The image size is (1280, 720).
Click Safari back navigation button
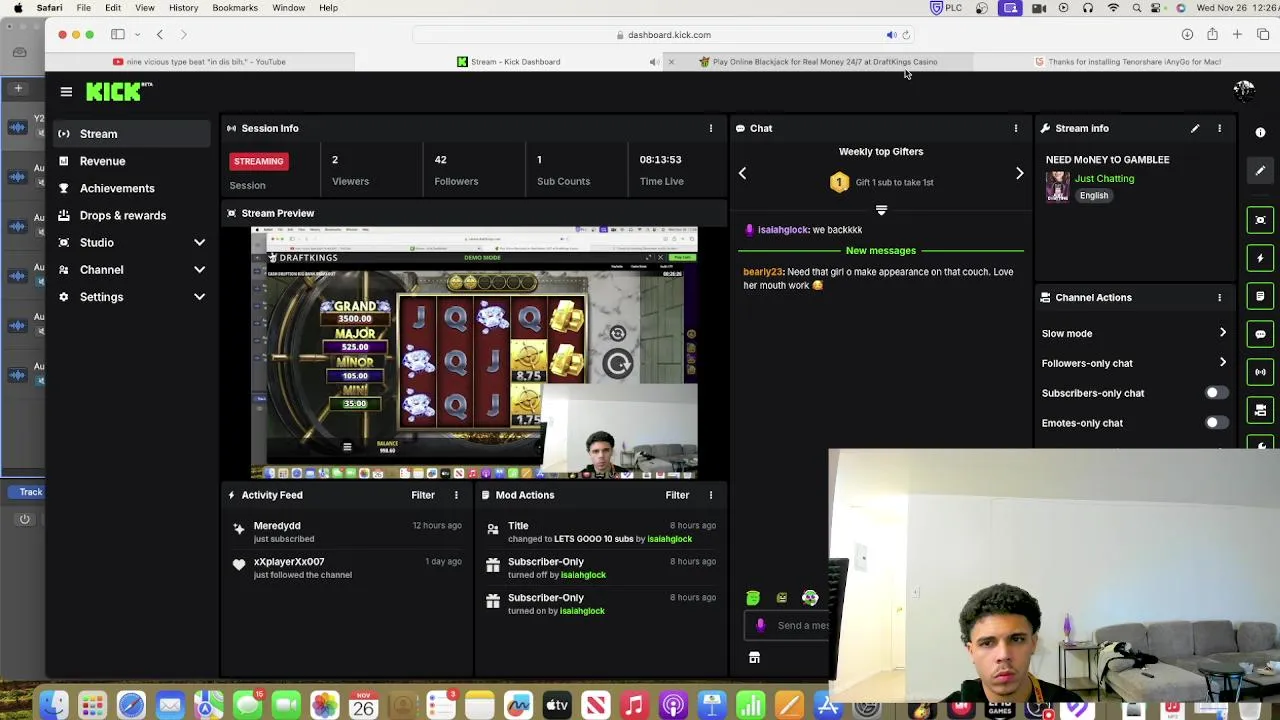[159, 35]
